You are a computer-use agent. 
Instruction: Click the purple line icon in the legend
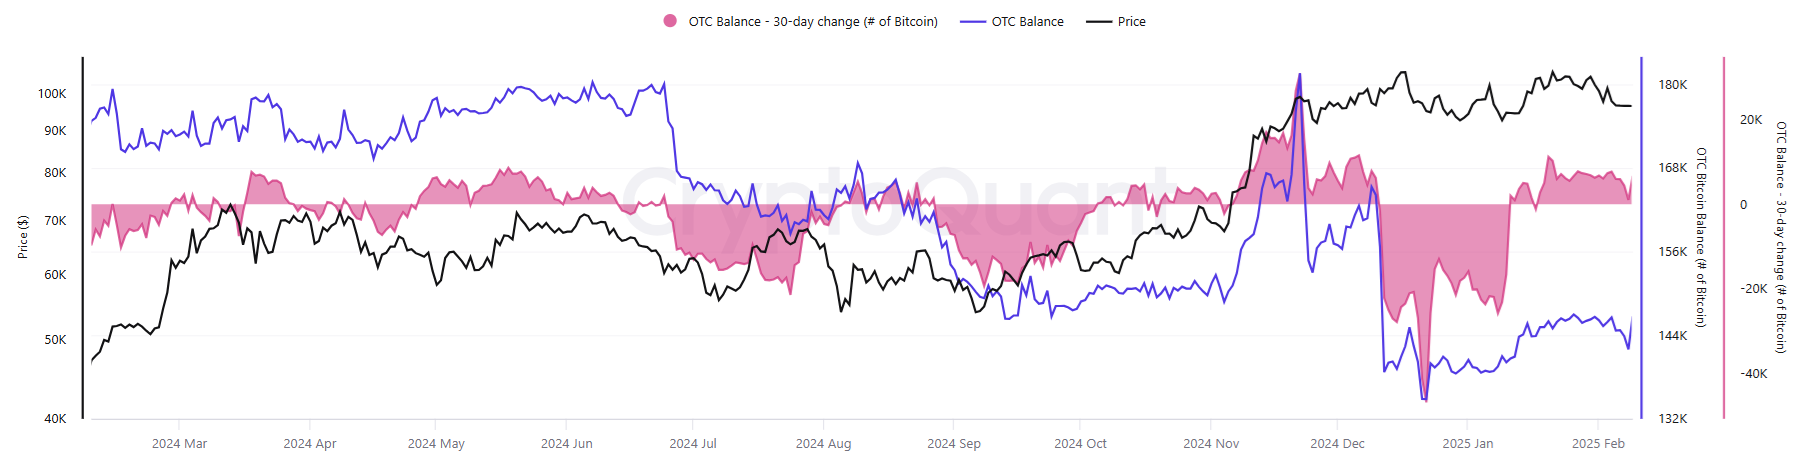pos(973,21)
